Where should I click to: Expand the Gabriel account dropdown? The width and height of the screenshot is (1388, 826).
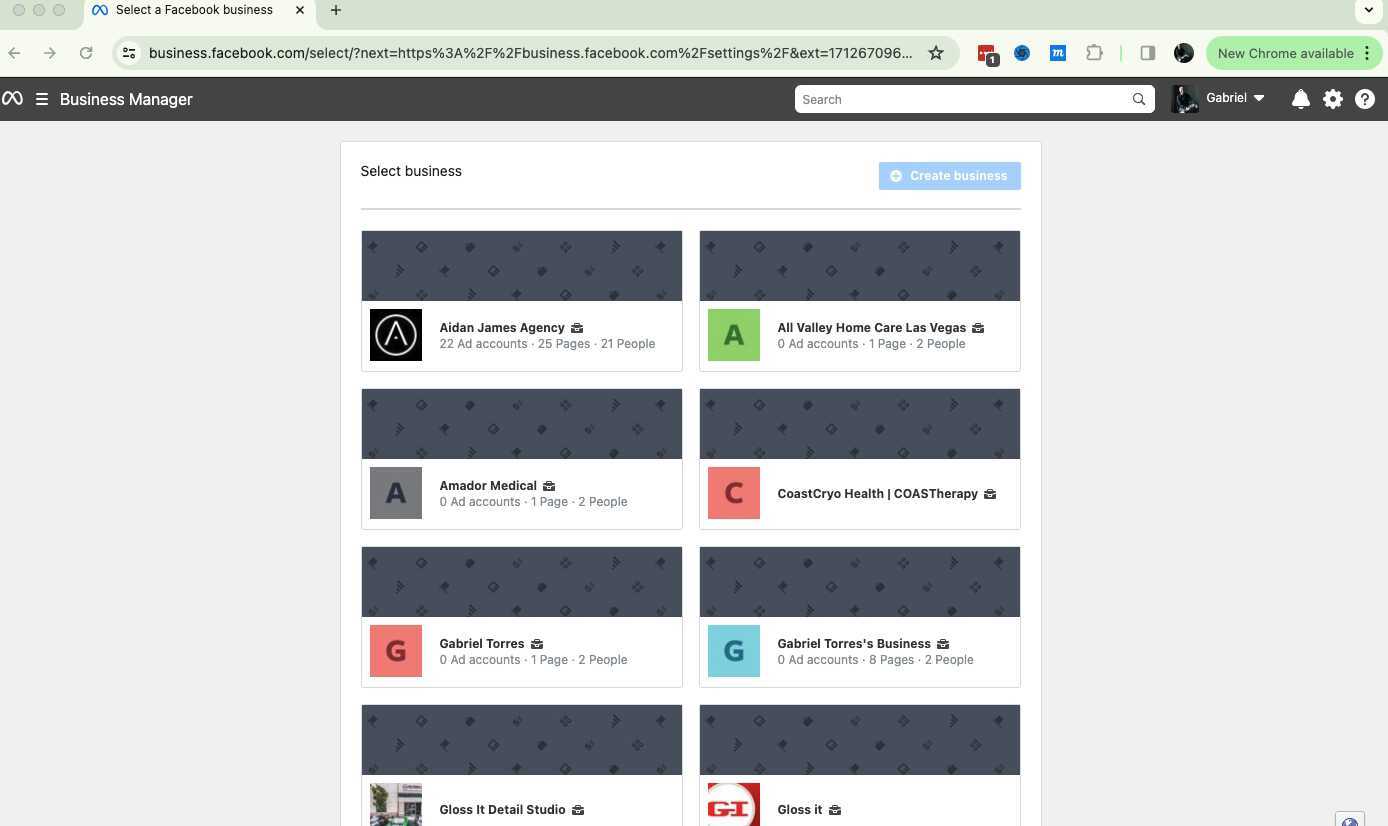1259,98
